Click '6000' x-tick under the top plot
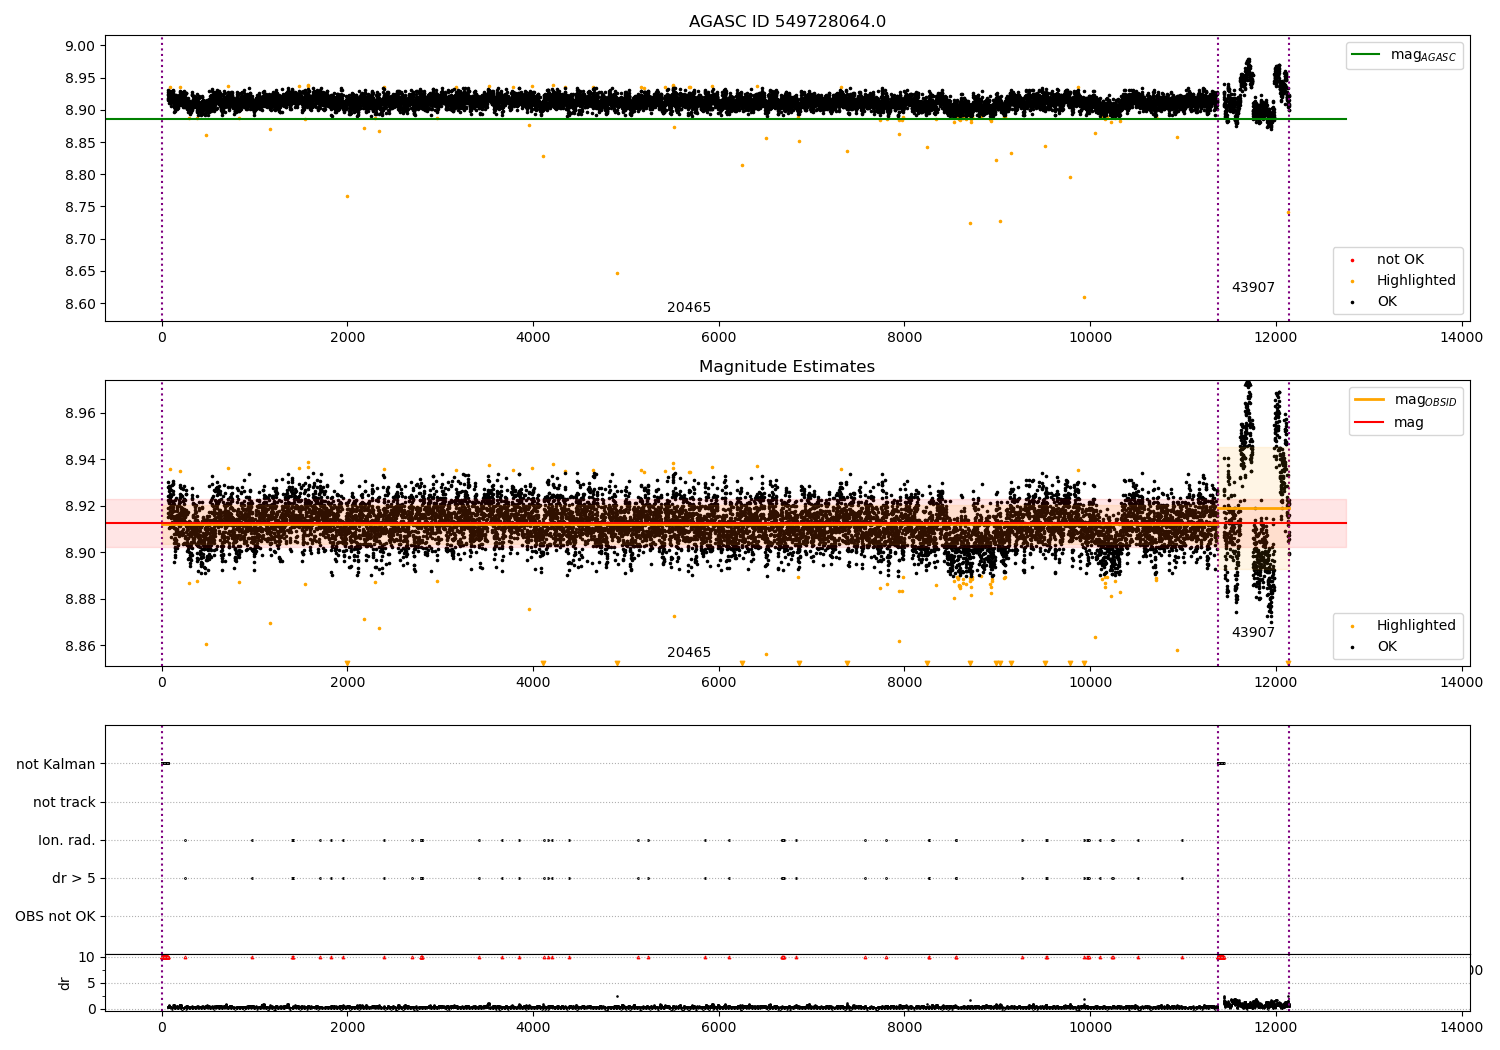This screenshot has height=1050, width=1500. [718, 337]
